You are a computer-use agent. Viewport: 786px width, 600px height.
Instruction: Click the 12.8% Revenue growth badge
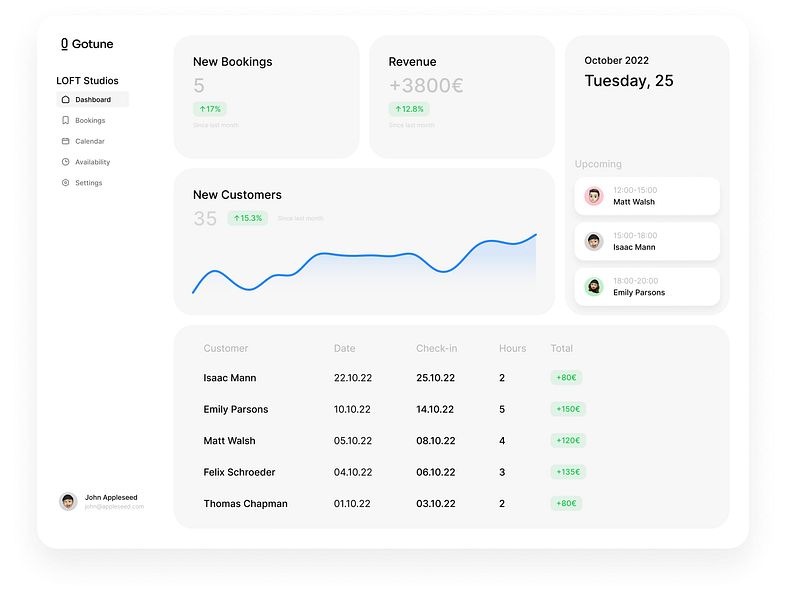[x=409, y=109]
